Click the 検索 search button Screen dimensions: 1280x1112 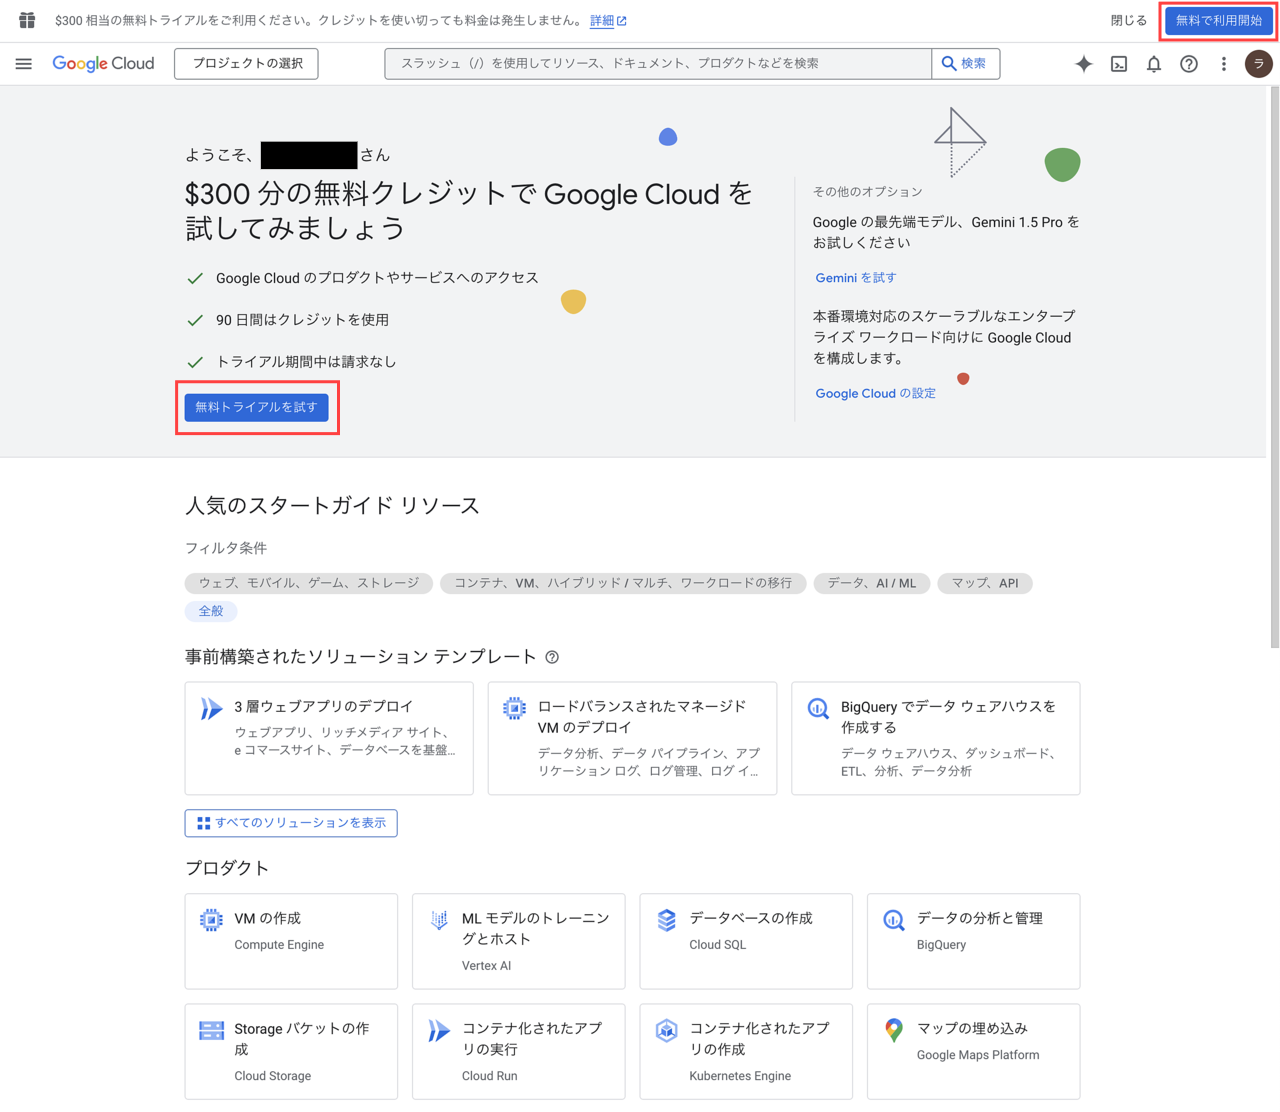(965, 64)
